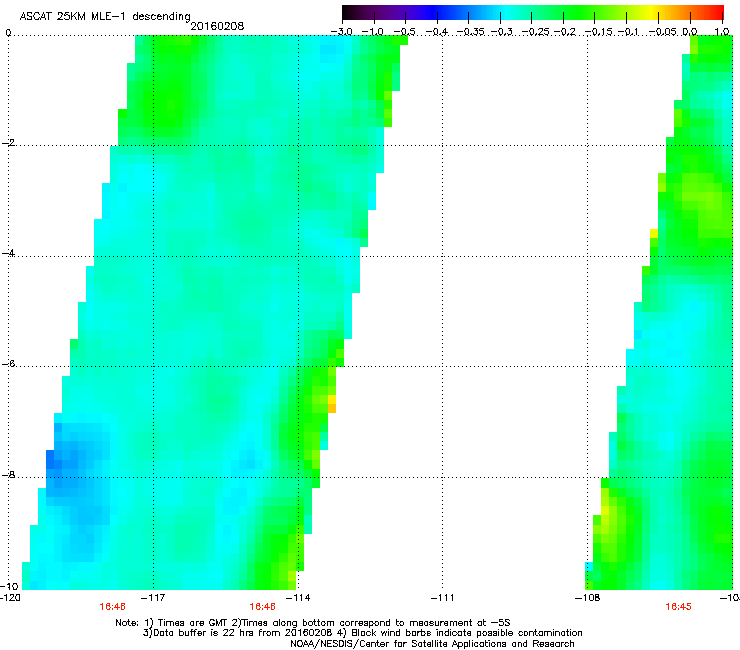Click the 'Times are GMT' note line

(x=312, y=623)
